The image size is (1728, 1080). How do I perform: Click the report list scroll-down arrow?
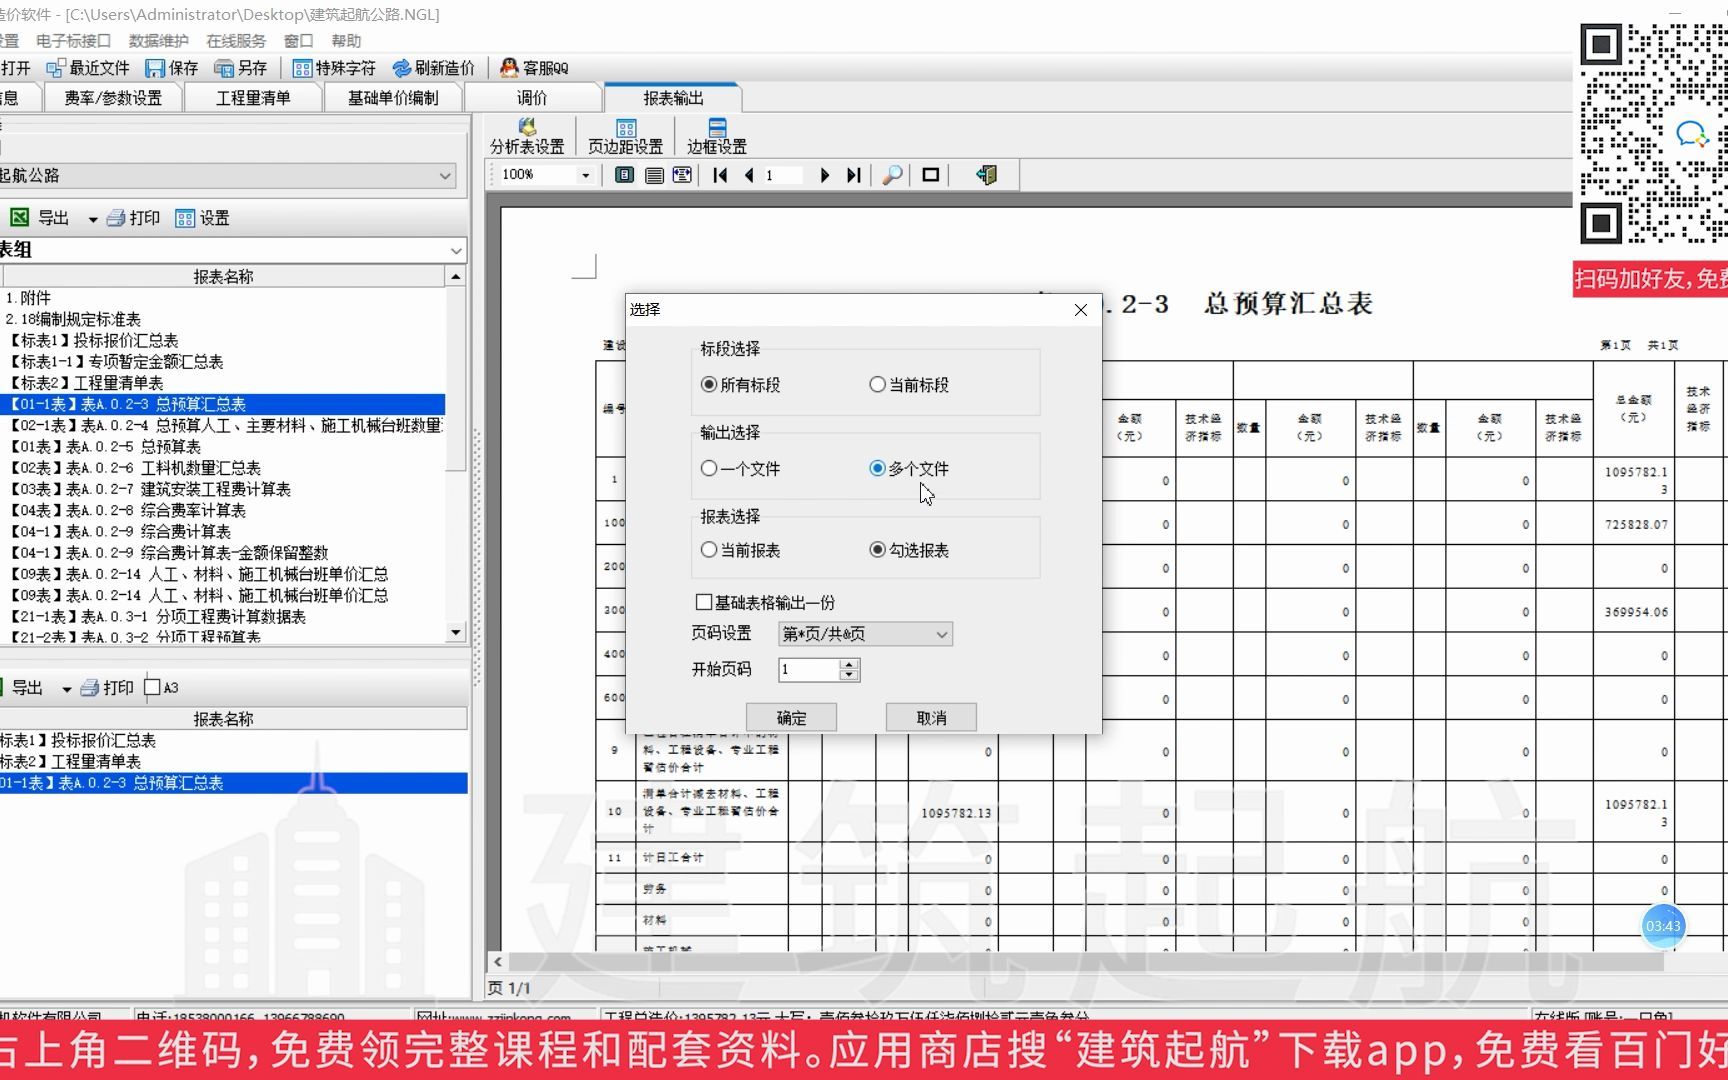[x=456, y=632]
